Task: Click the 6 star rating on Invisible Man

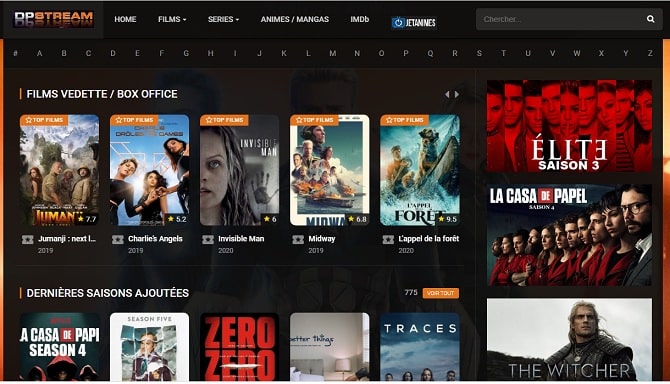Action: click(270, 219)
